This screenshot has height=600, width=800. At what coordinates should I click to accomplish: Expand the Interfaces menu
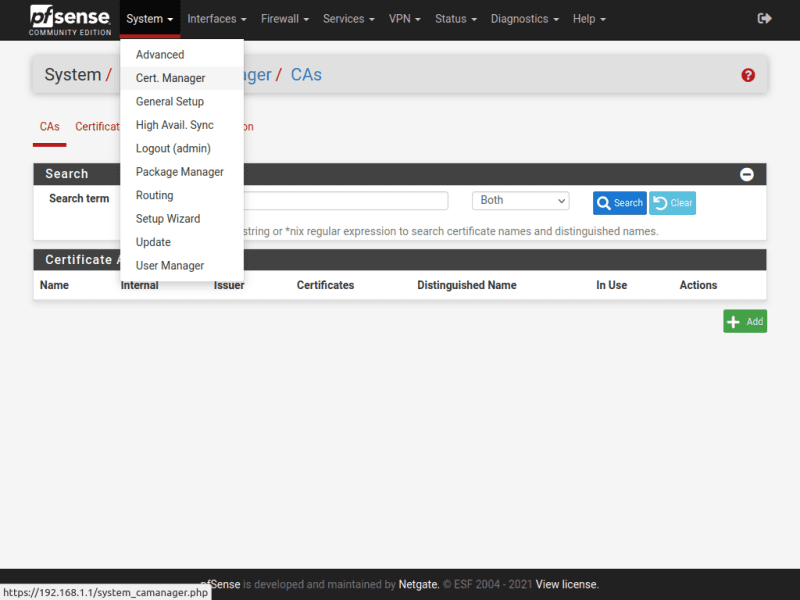[216, 19]
